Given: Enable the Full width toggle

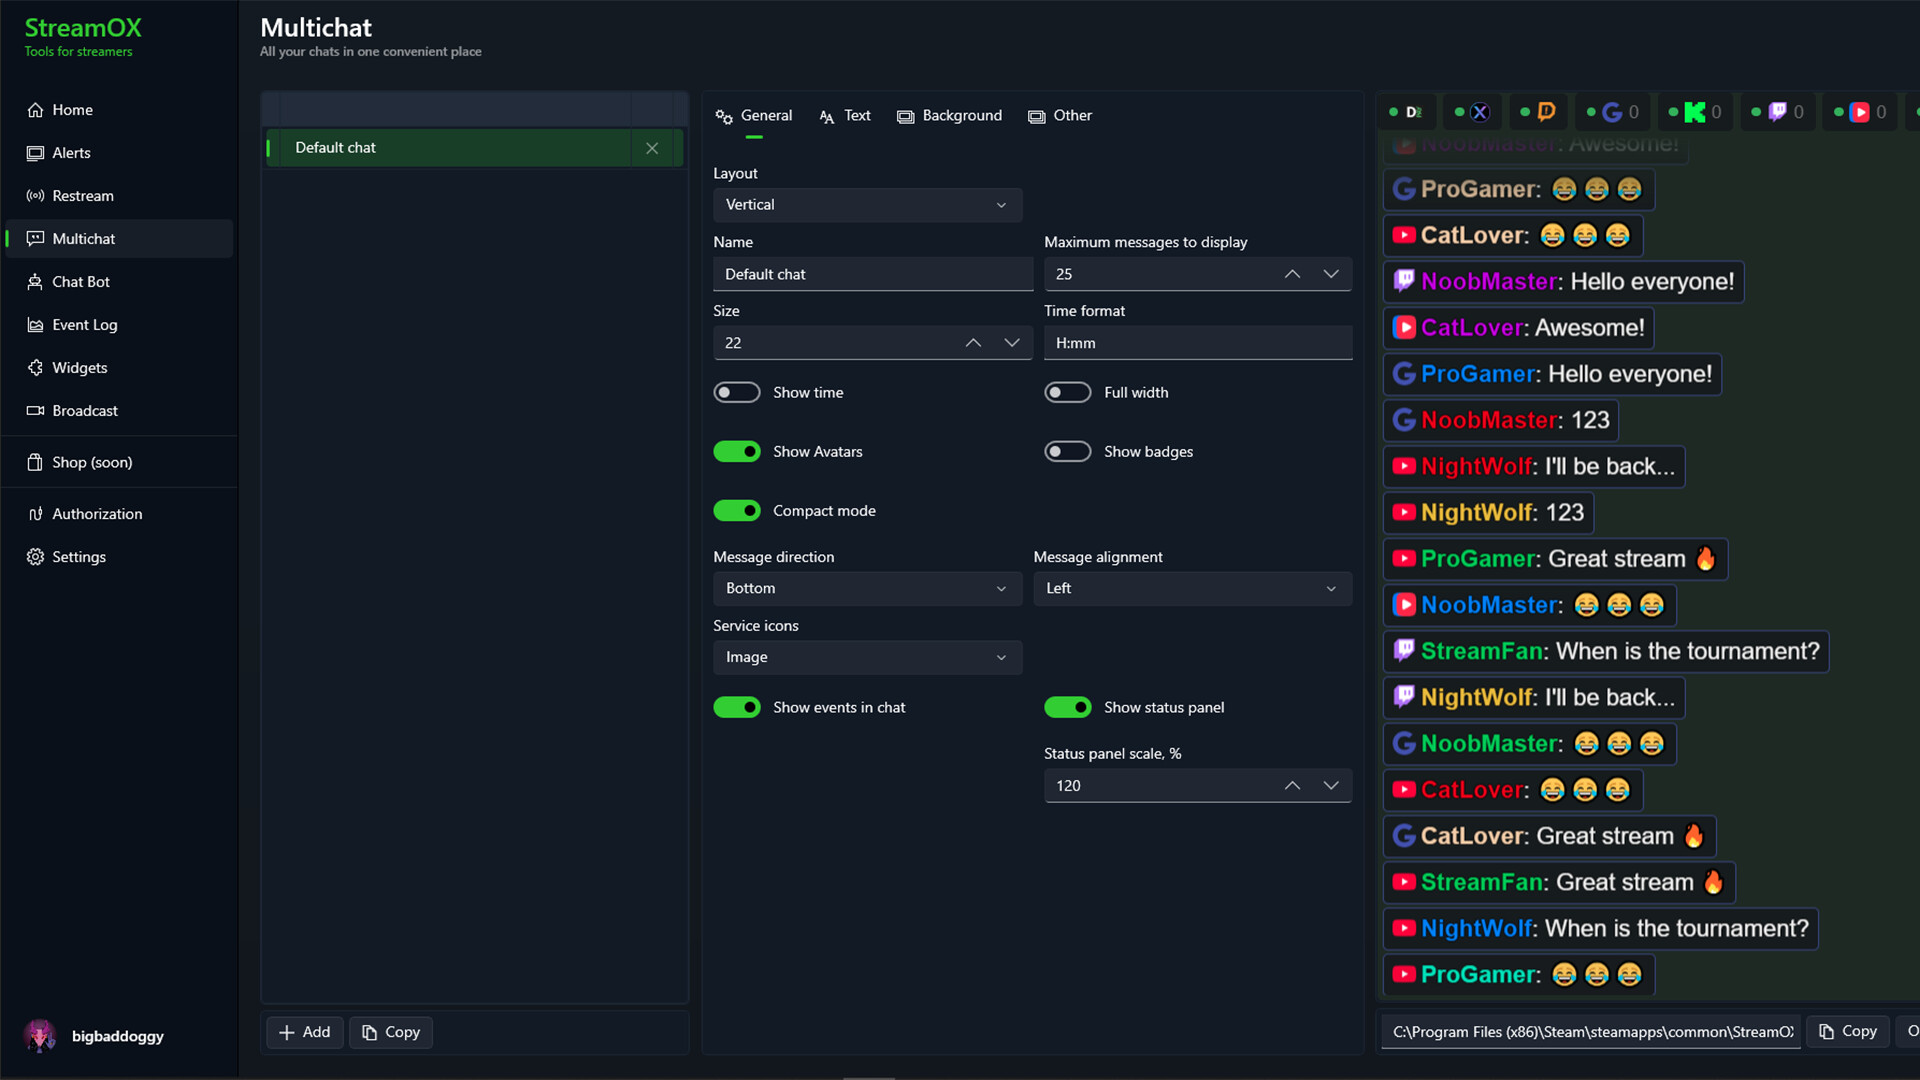Looking at the screenshot, I should [x=1068, y=393].
